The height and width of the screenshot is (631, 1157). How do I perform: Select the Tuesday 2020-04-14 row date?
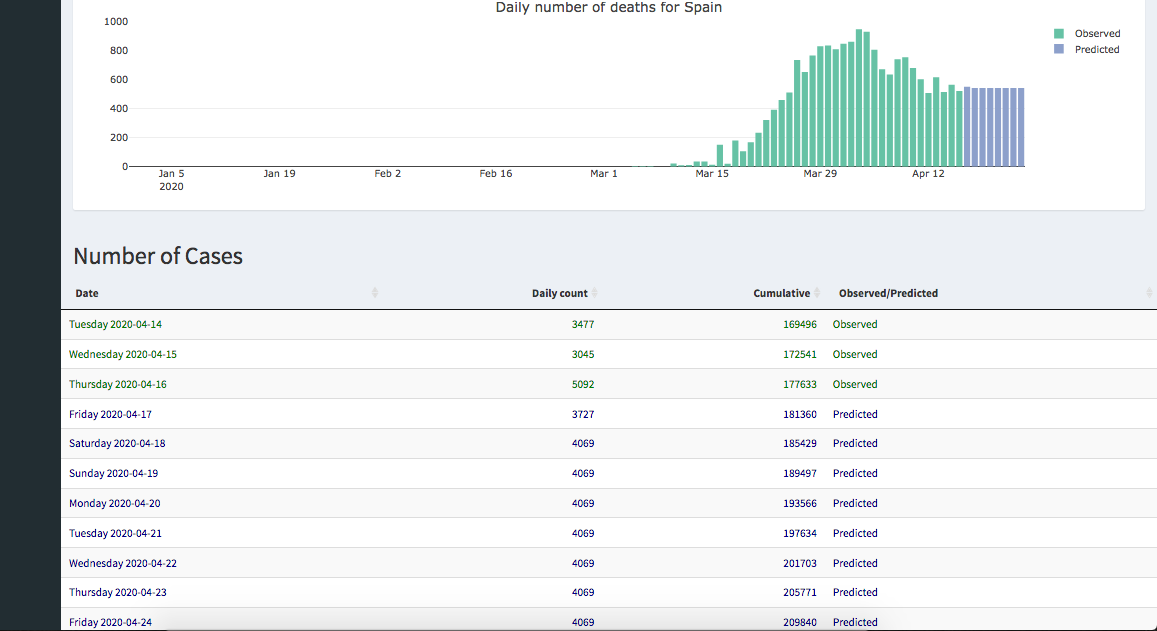tap(115, 324)
